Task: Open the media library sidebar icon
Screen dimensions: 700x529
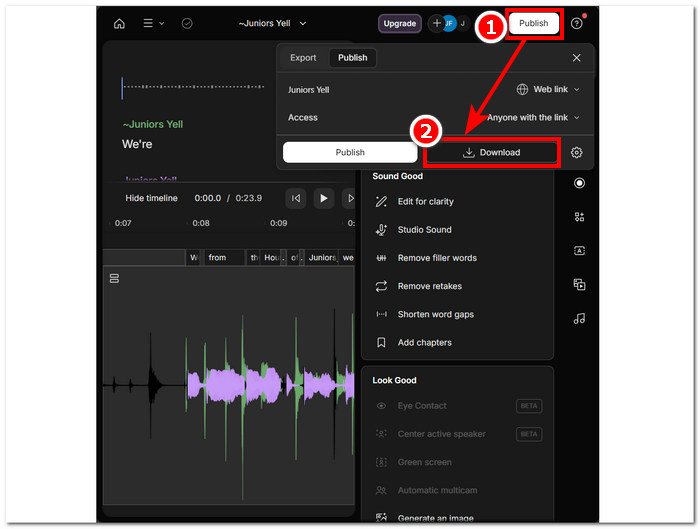Action: pyautogui.click(x=579, y=284)
